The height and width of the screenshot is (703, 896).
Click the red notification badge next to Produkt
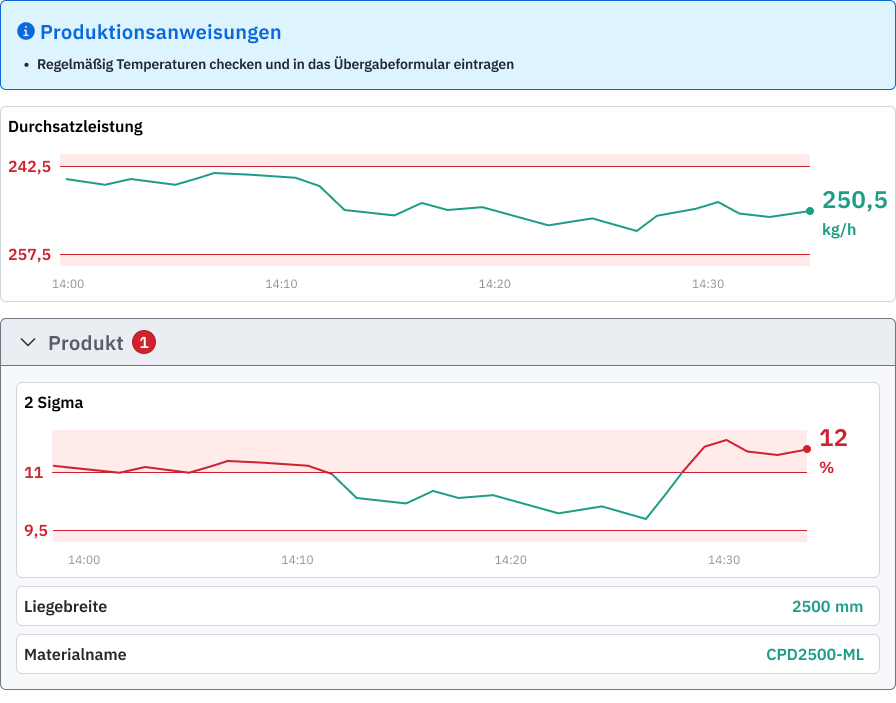click(x=144, y=343)
